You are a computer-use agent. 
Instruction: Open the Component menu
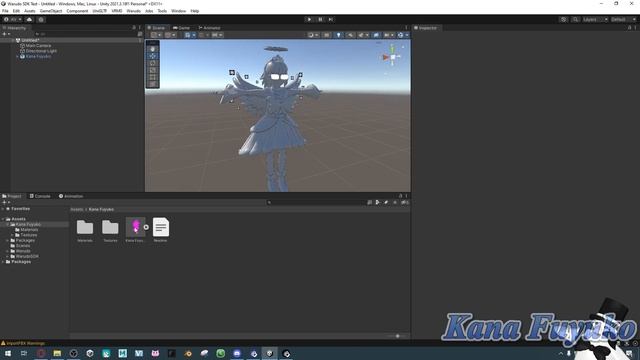(x=77, y=11)
